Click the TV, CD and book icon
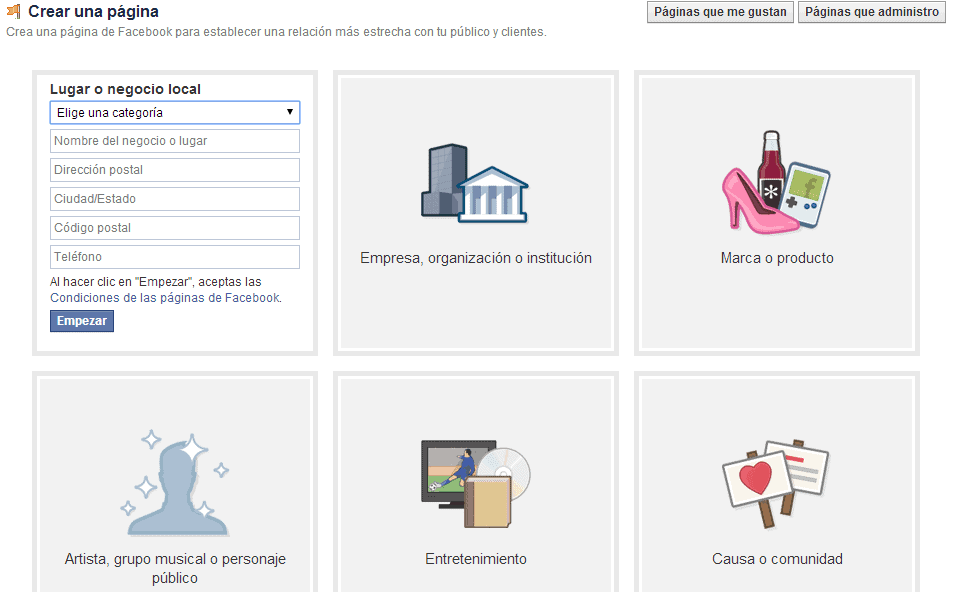The height and width of the screenshot is (592, 954). point(476,484)
